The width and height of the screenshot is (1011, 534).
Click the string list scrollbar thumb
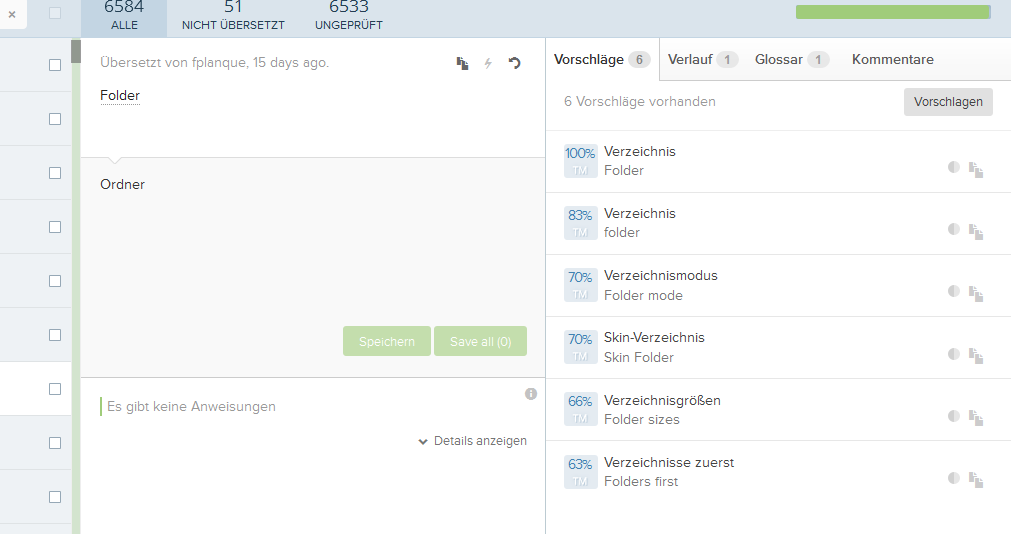pyautogui.click(x=76, y=52)
